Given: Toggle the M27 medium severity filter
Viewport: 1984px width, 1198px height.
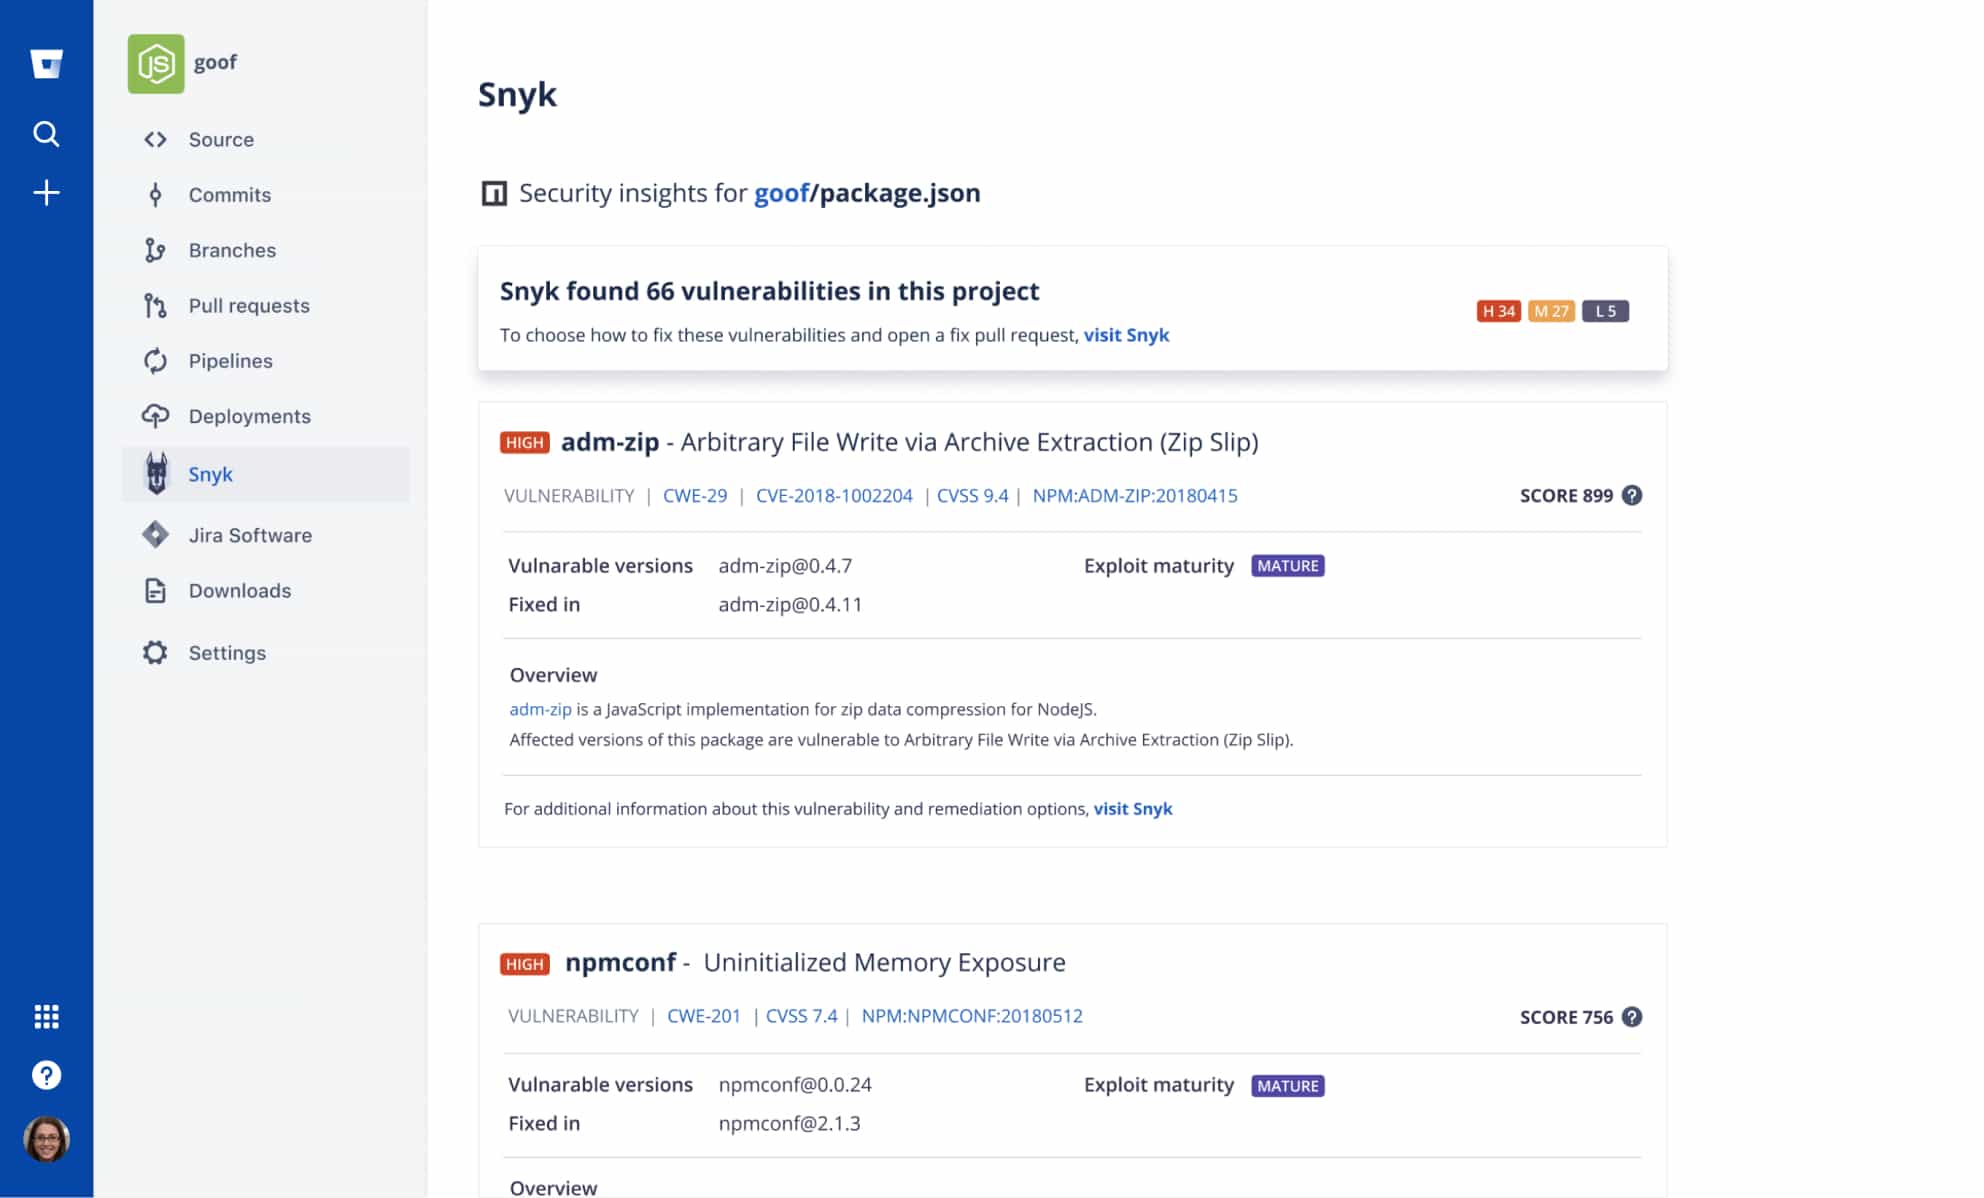Looking at the screenshot, I should point(1552,310).
